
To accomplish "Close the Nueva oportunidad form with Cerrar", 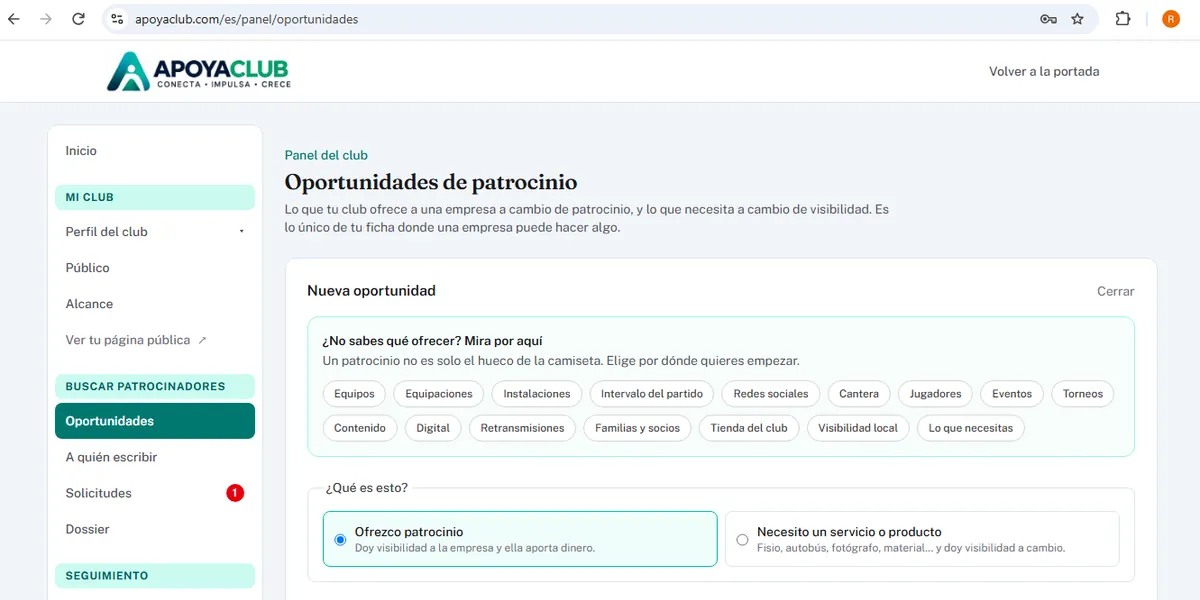I will pyautogui.click(x=1115, y=291).
